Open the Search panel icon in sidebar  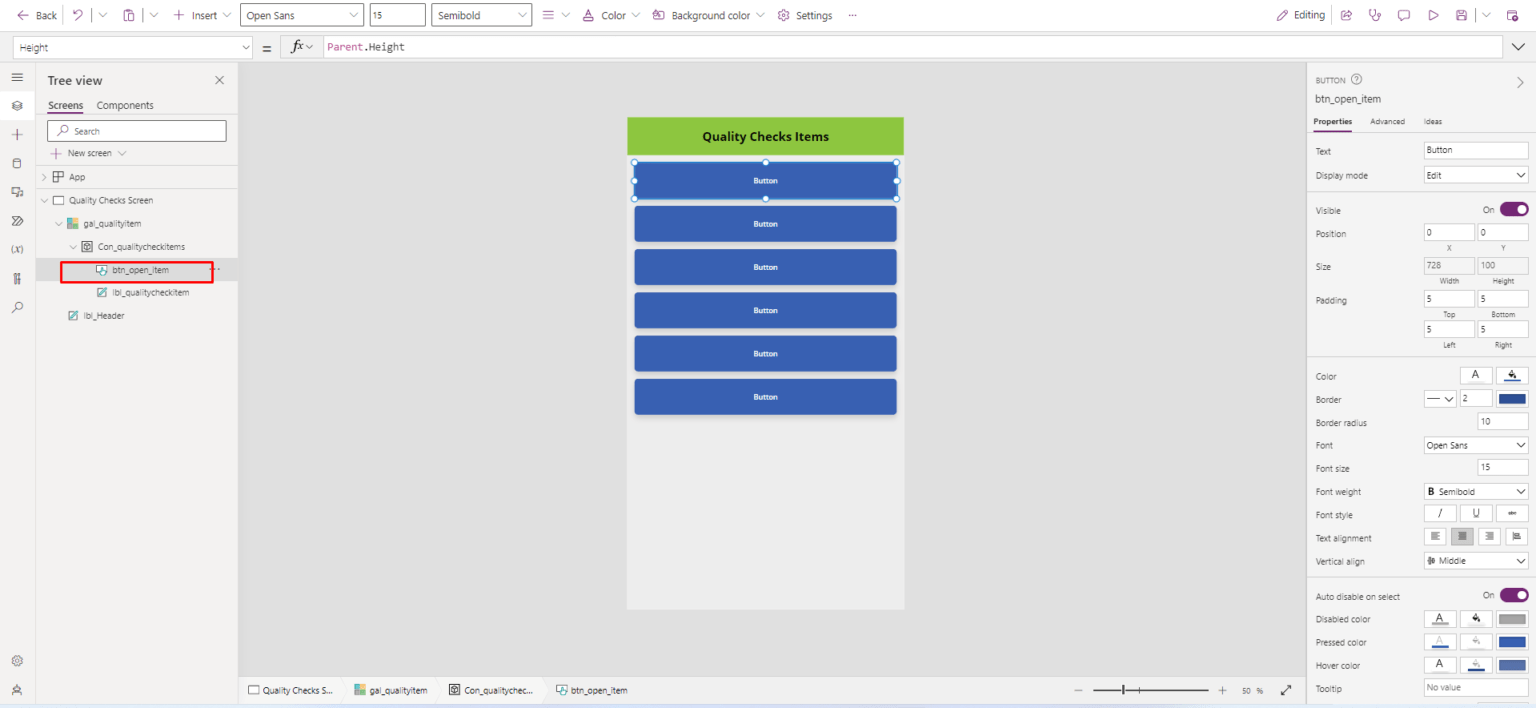17,308
